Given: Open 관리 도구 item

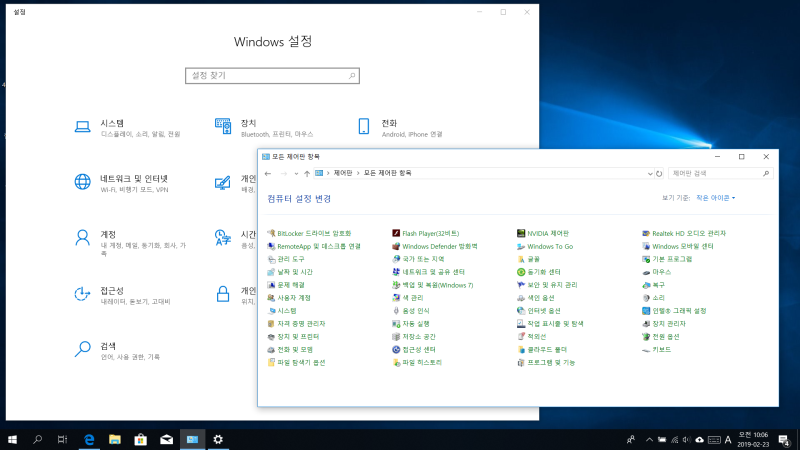Looking at the screenshot, I should [286, 259].
